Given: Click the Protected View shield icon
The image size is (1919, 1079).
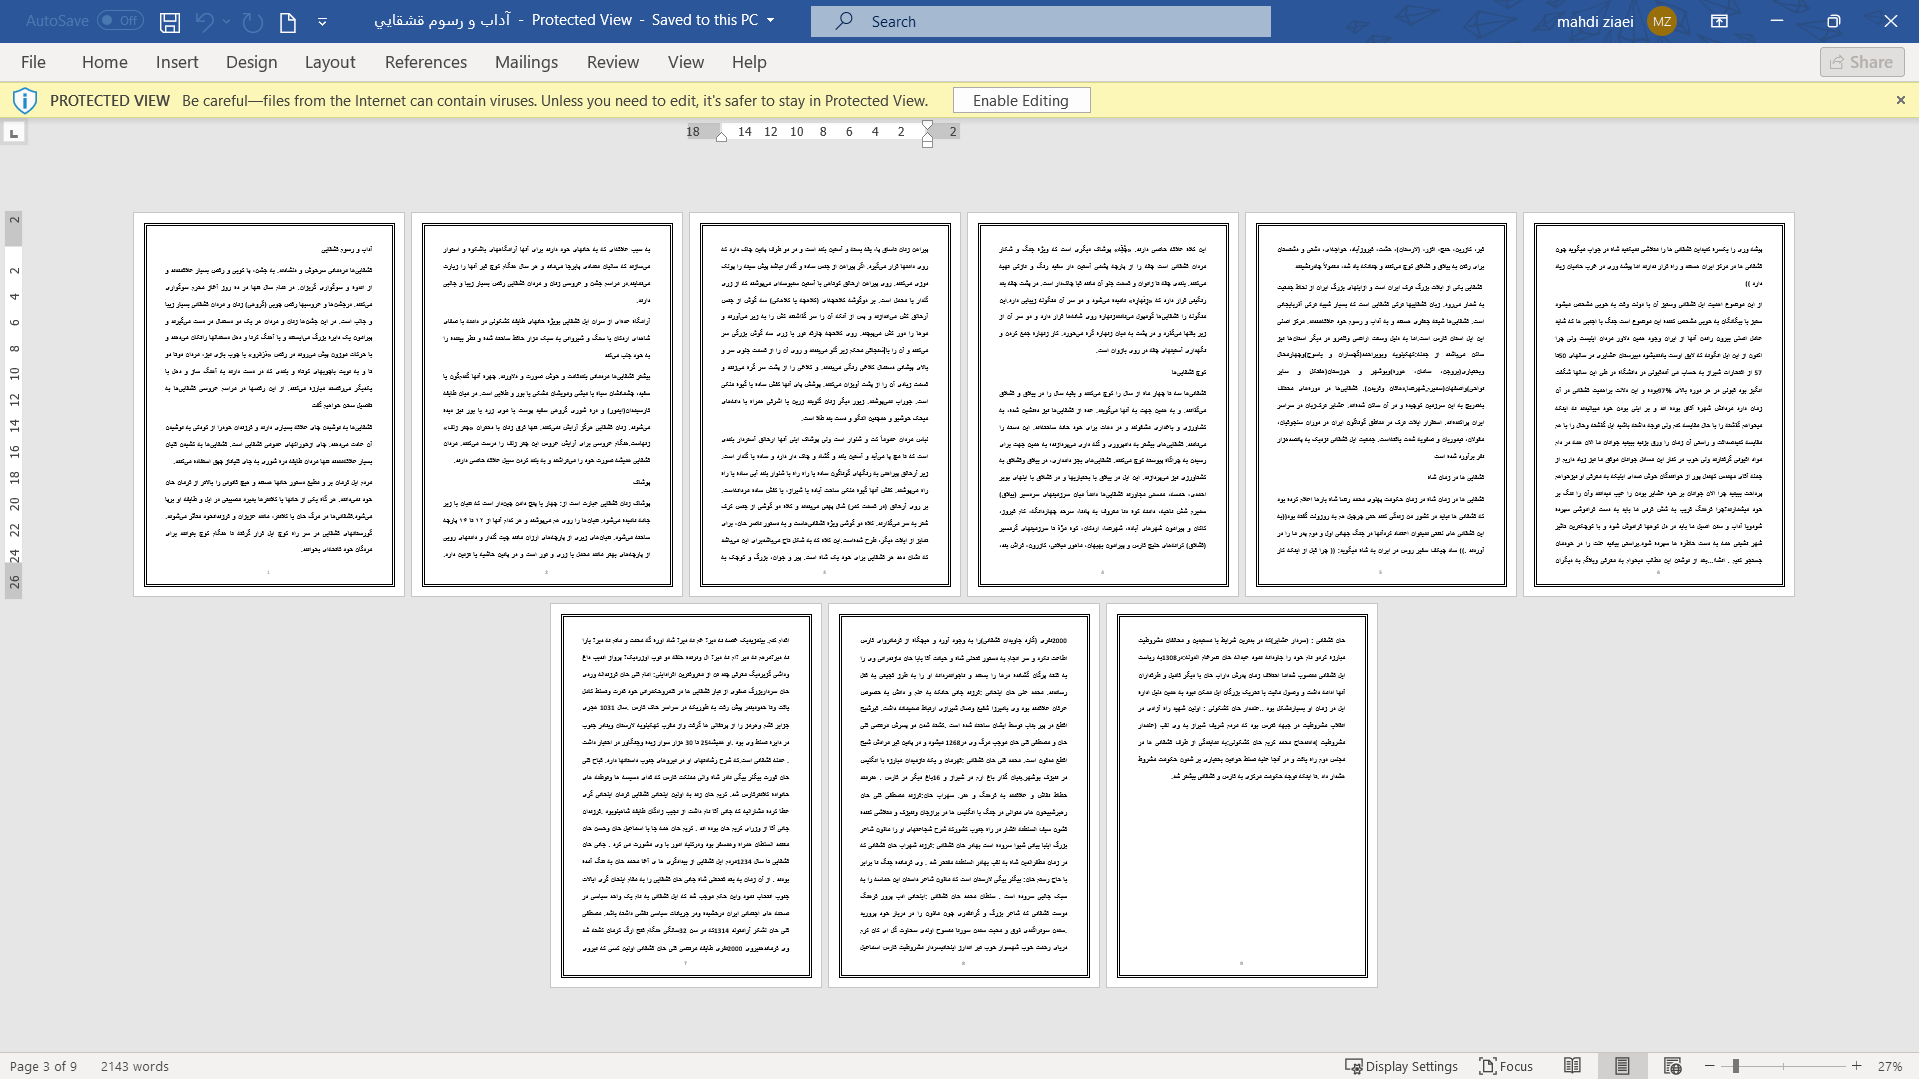Looking at the screenshot, I should [25, 101].
